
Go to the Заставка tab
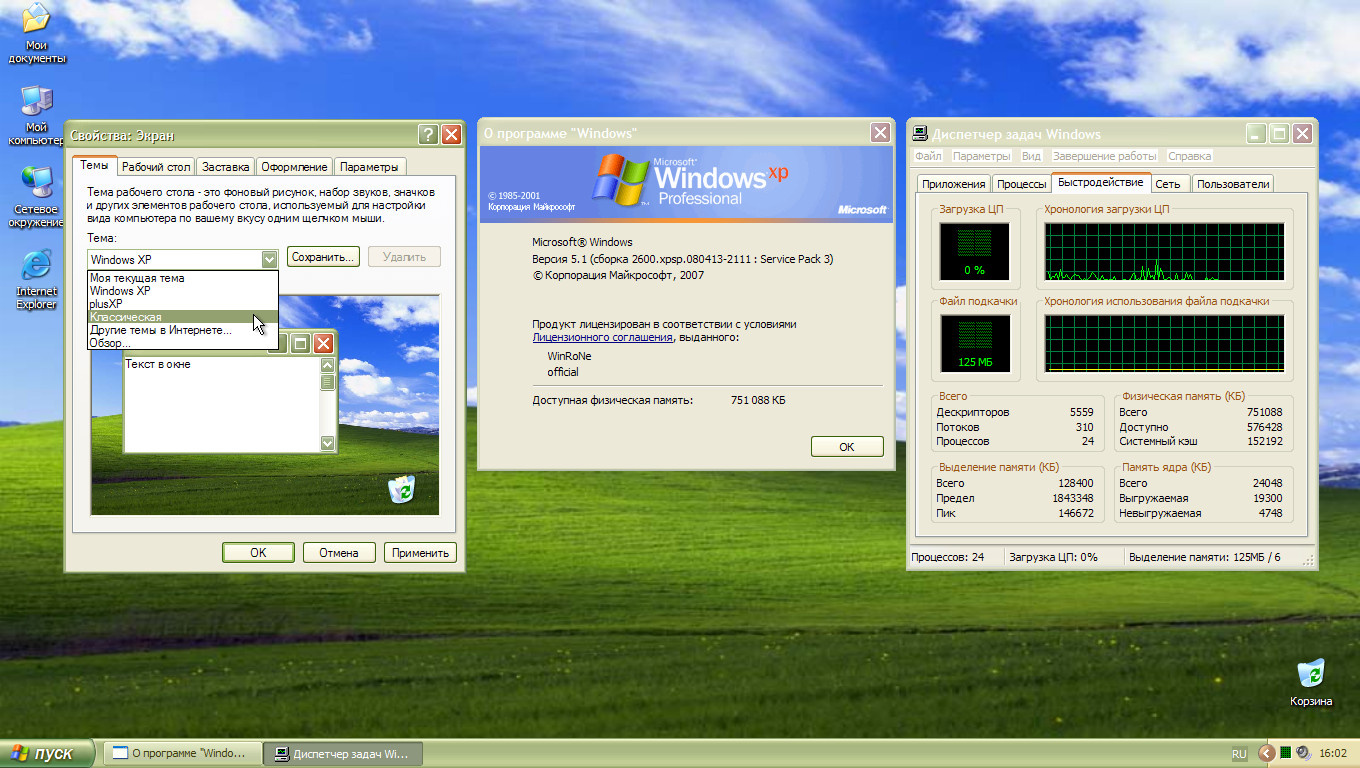pos(225,167)
